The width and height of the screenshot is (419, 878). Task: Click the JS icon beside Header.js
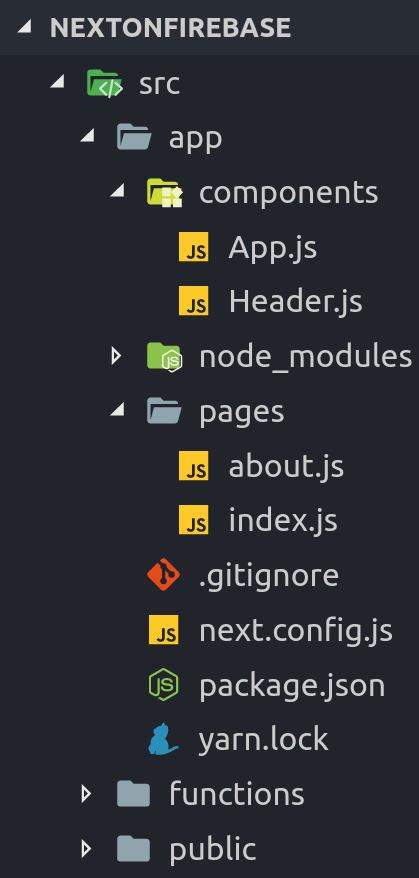[194, 301]
